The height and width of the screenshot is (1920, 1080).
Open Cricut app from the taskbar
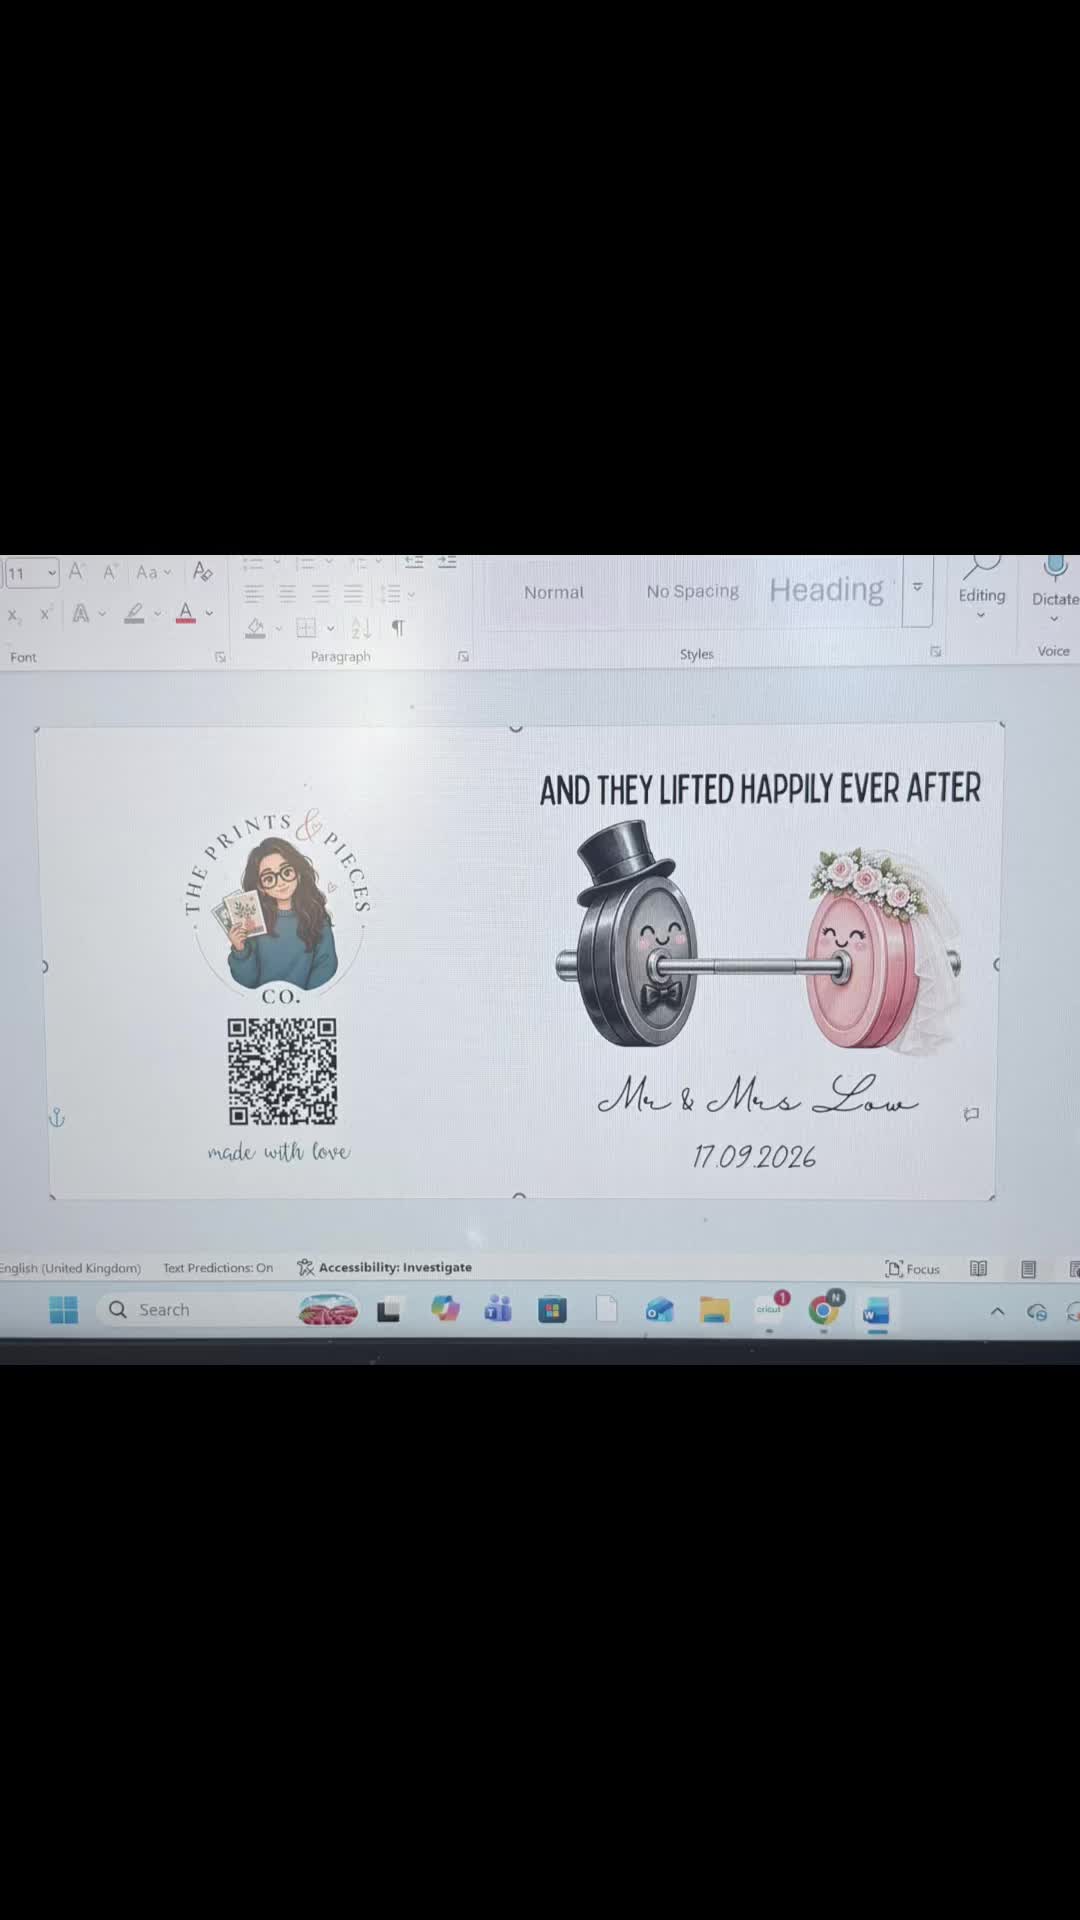(769, 1309)
